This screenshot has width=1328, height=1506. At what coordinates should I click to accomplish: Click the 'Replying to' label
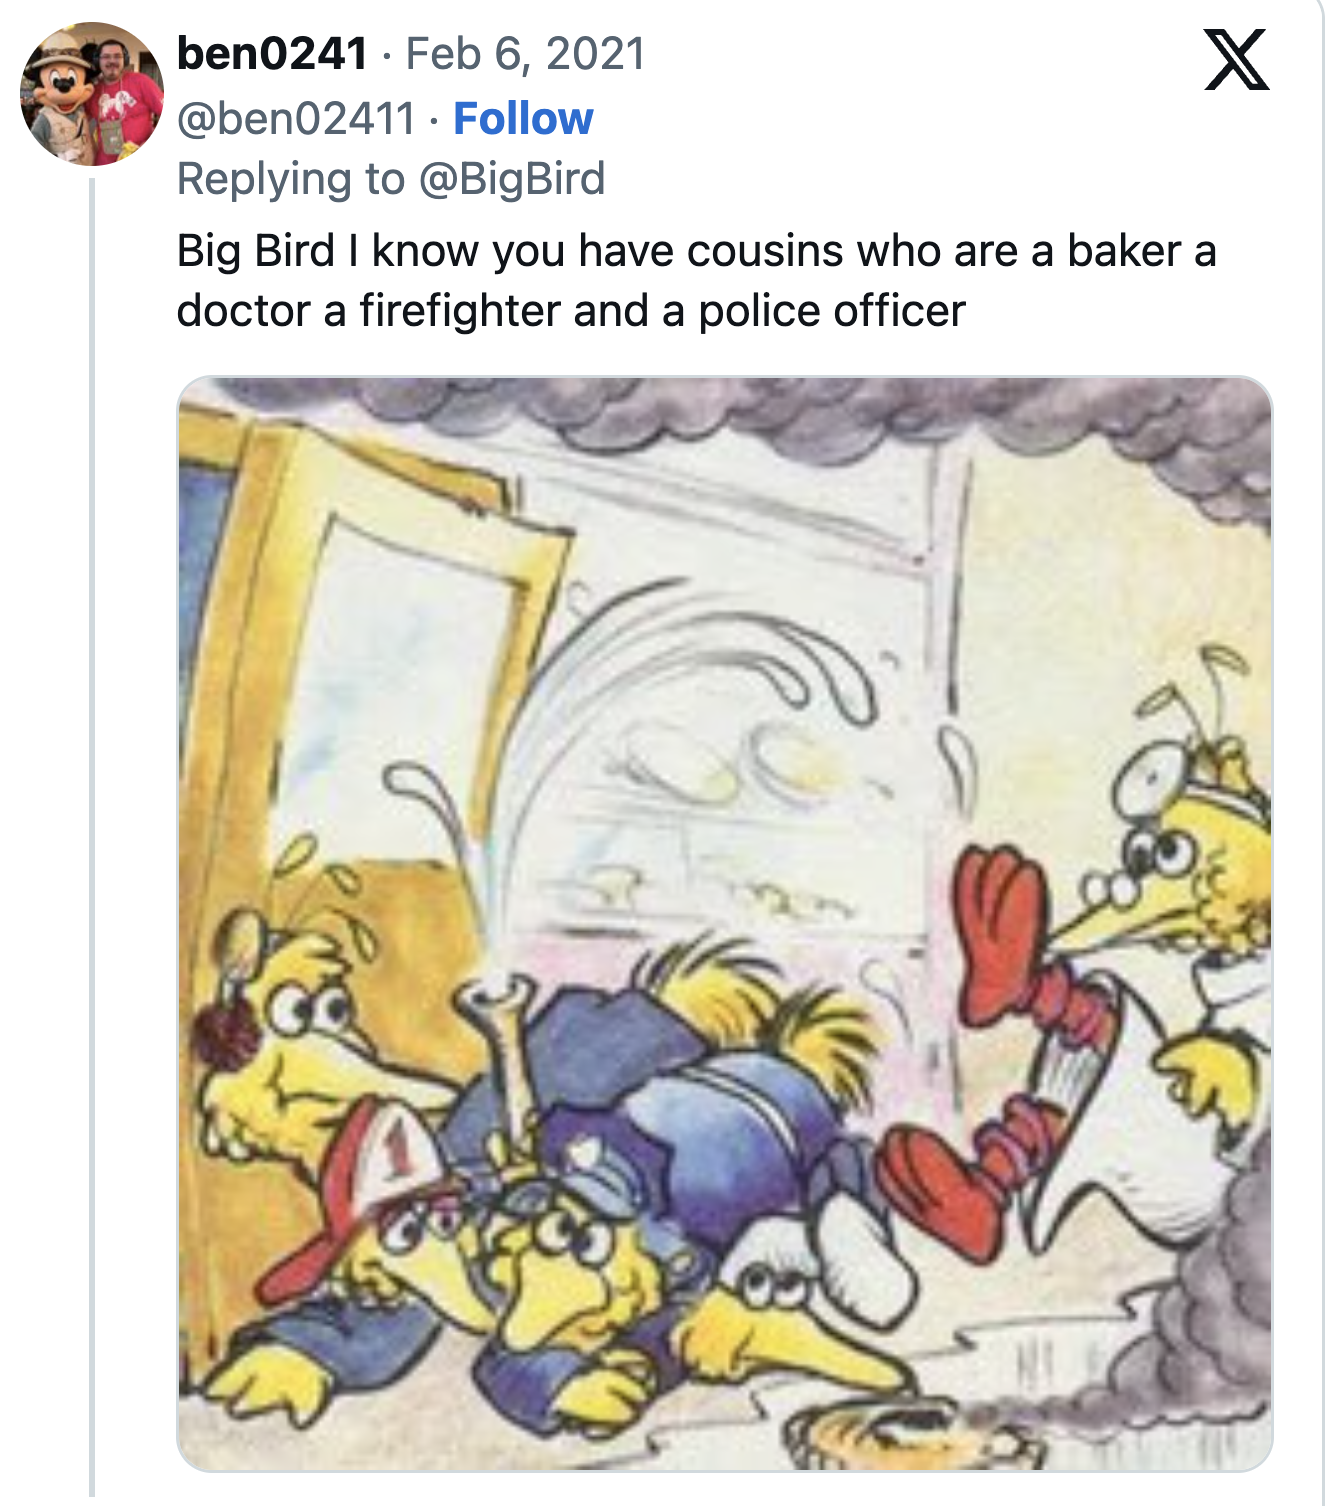pos(288,178)
